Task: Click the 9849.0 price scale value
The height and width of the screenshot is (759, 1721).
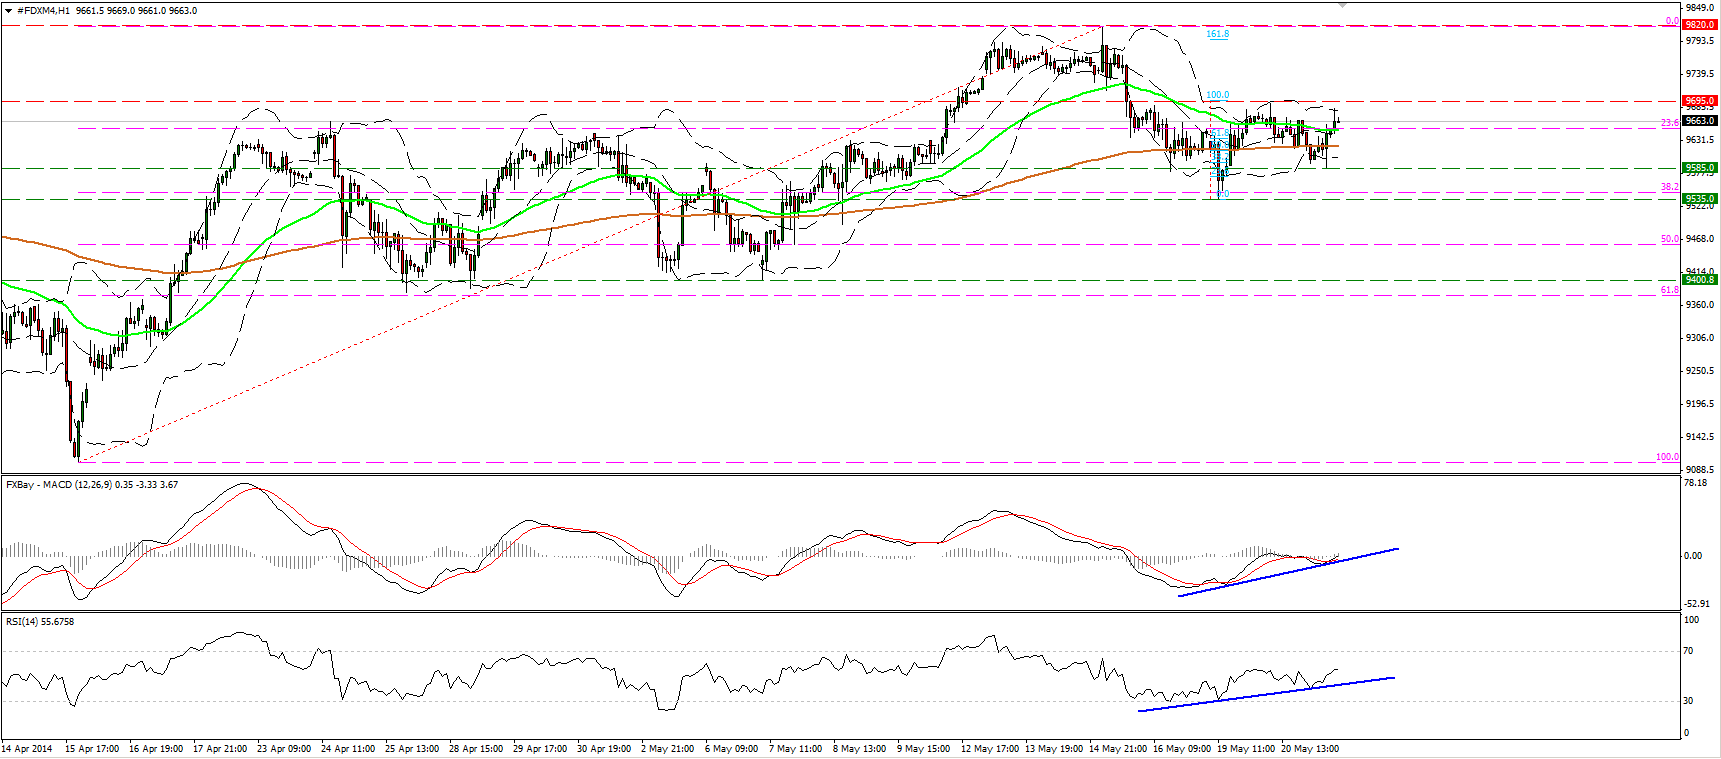Action: point(1699,8)
